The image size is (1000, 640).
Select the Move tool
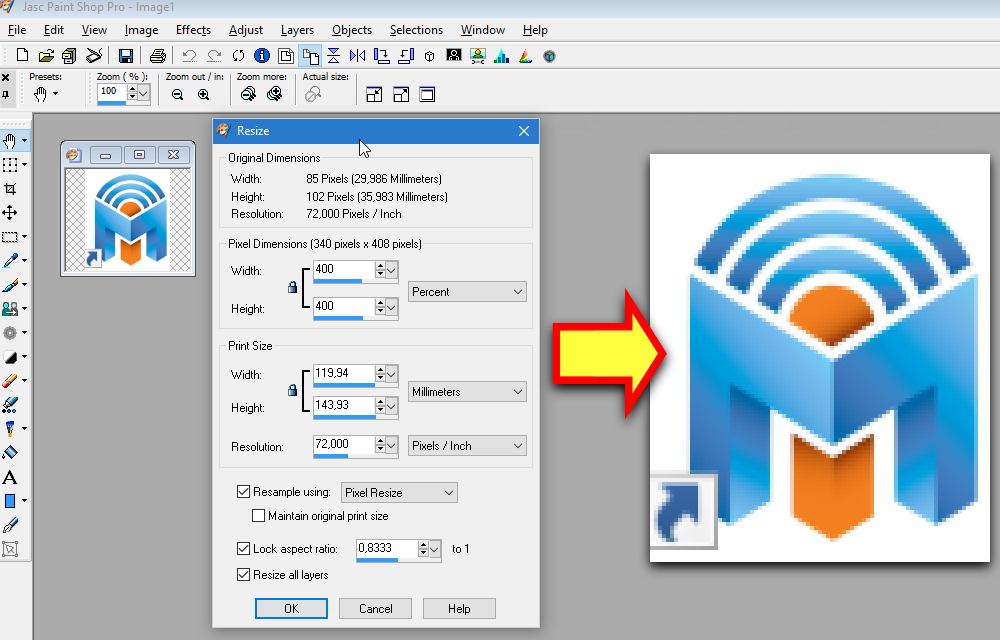click(x=10, y=212)
